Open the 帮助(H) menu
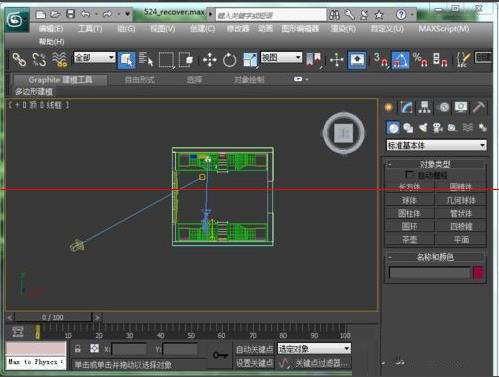The height and width of the screenshot is (377, 499). click(x=52, y=42)
